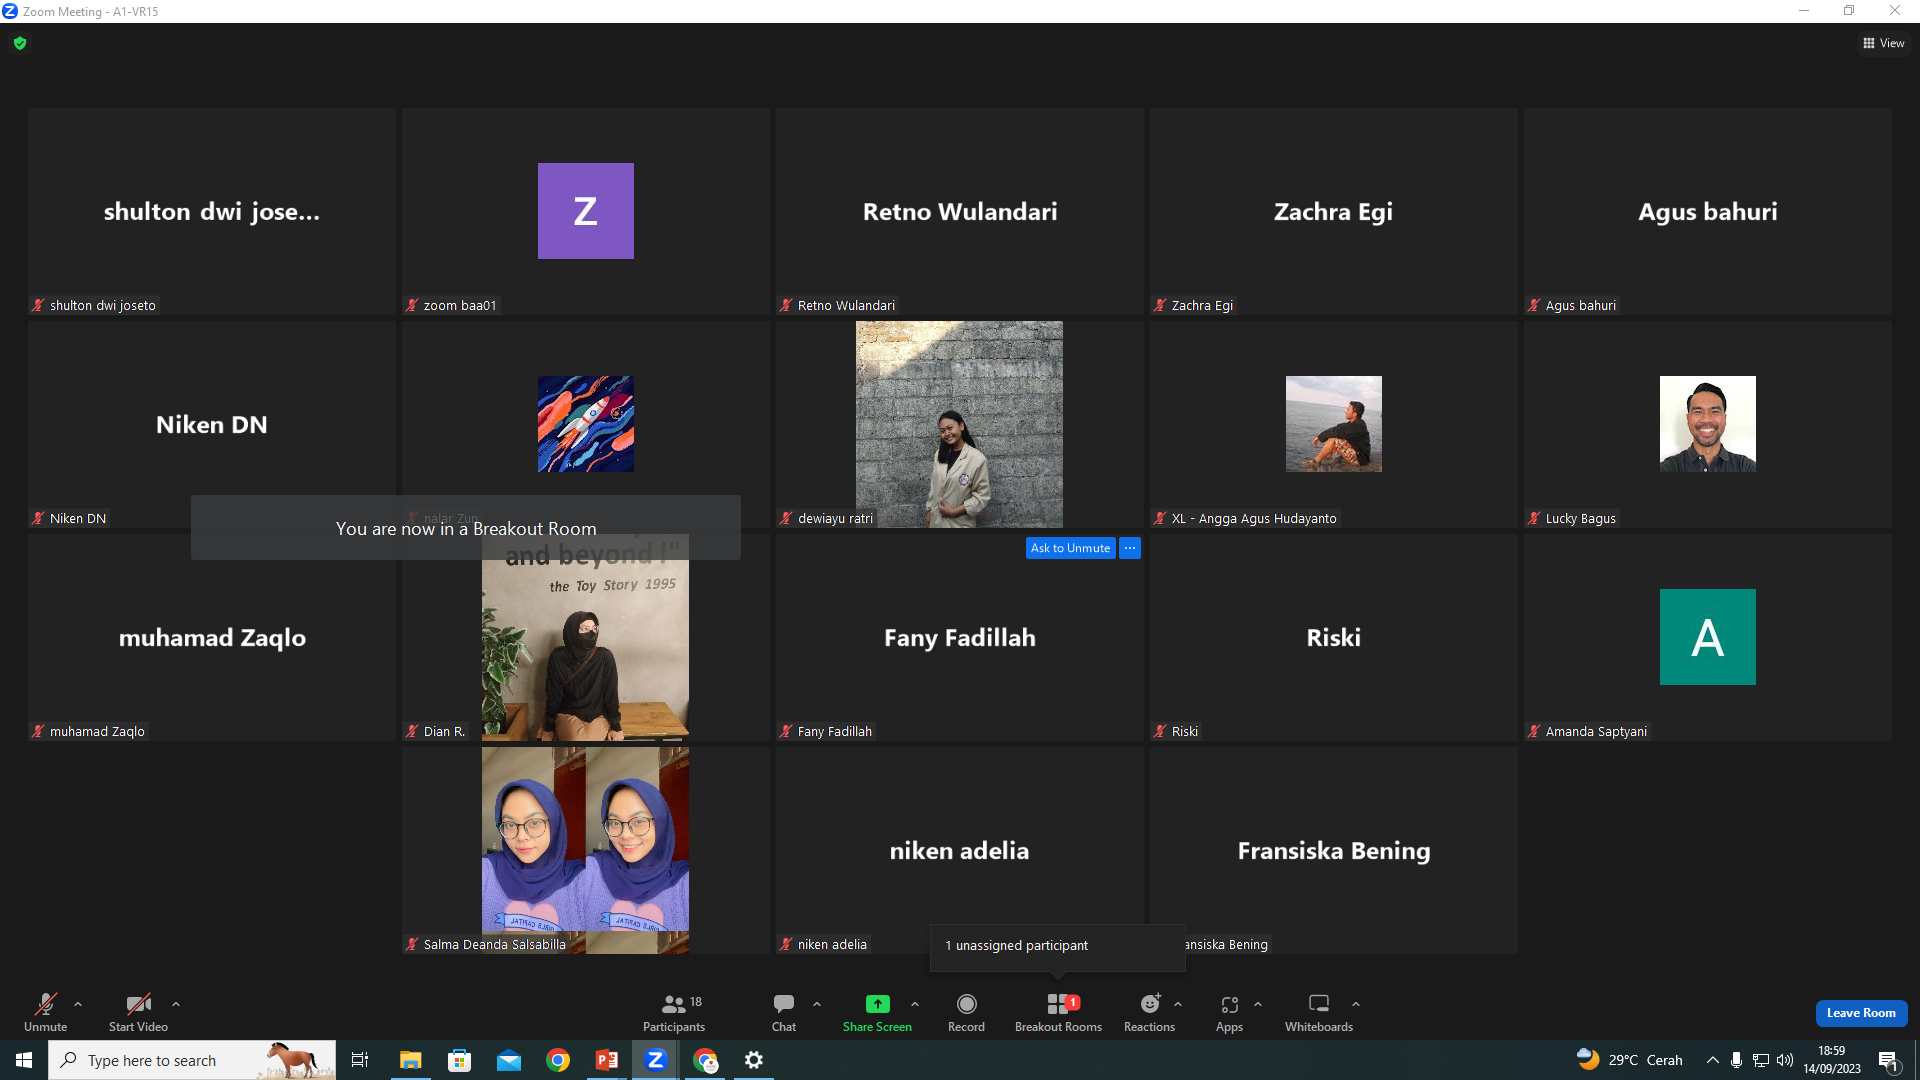This screenshot has height=1080, width=1920.
Task: Click Riski name label
Action: [x=1184, y=732]
